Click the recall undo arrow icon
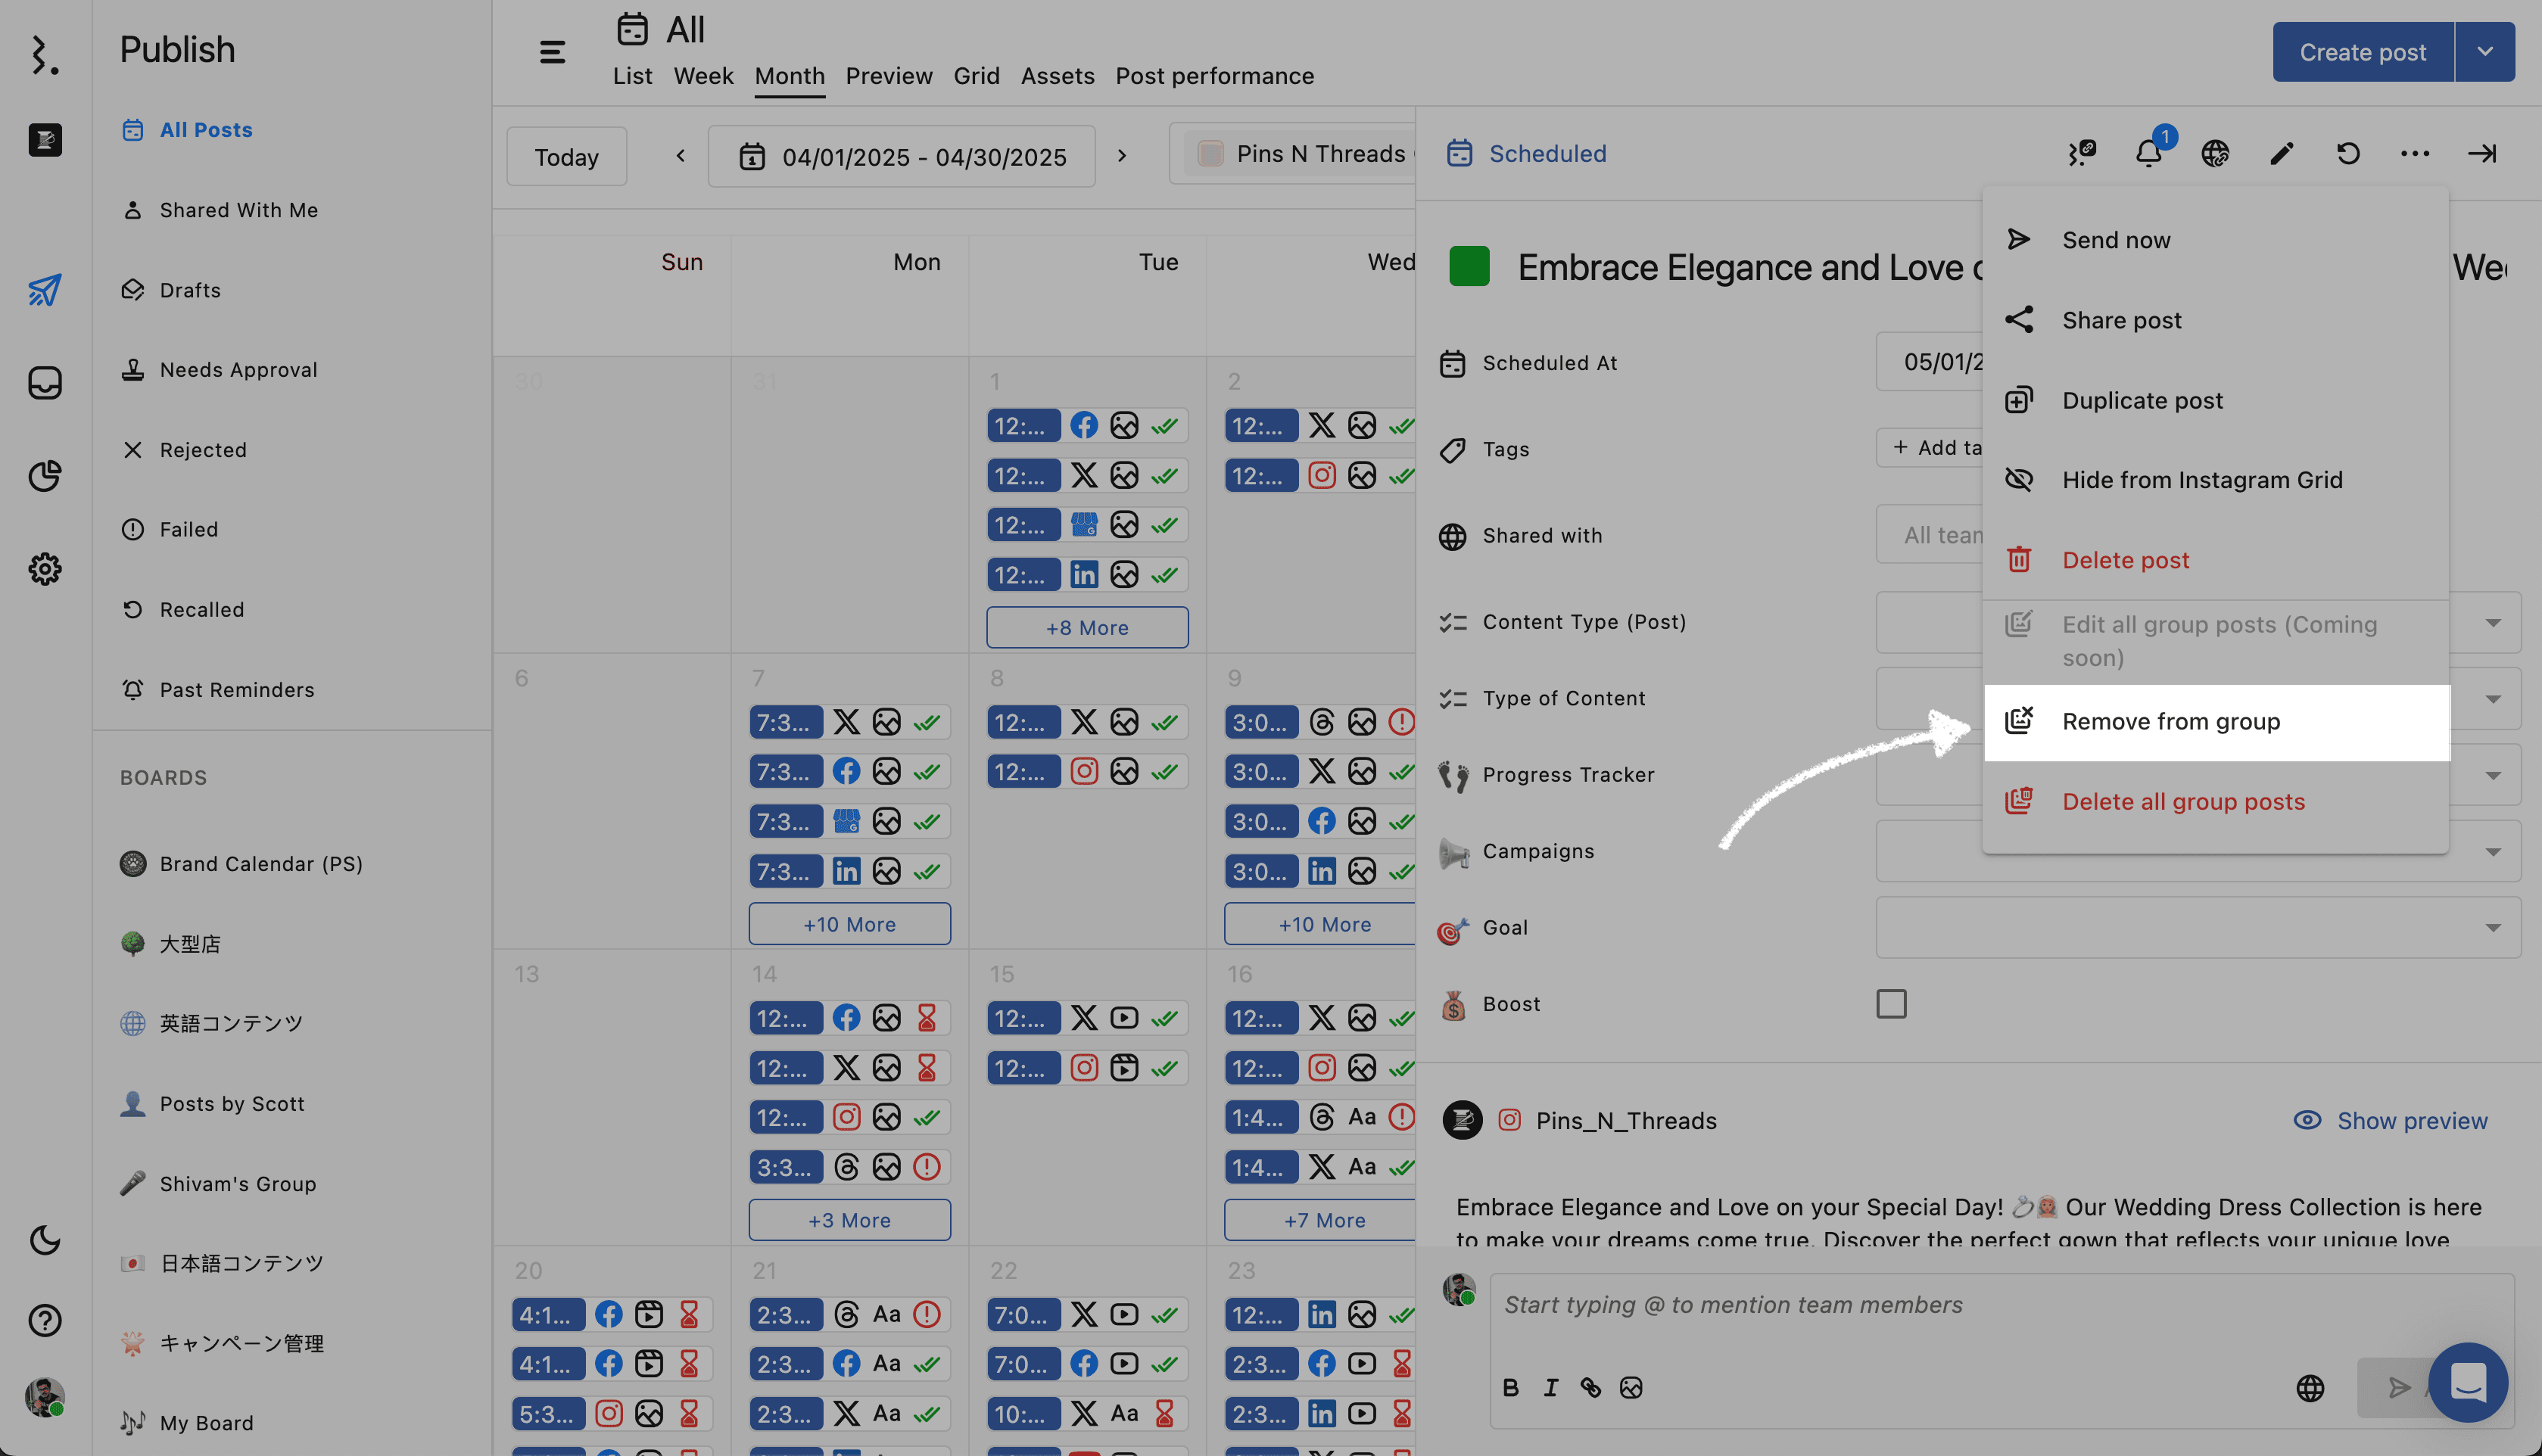 click(2348, 154)
